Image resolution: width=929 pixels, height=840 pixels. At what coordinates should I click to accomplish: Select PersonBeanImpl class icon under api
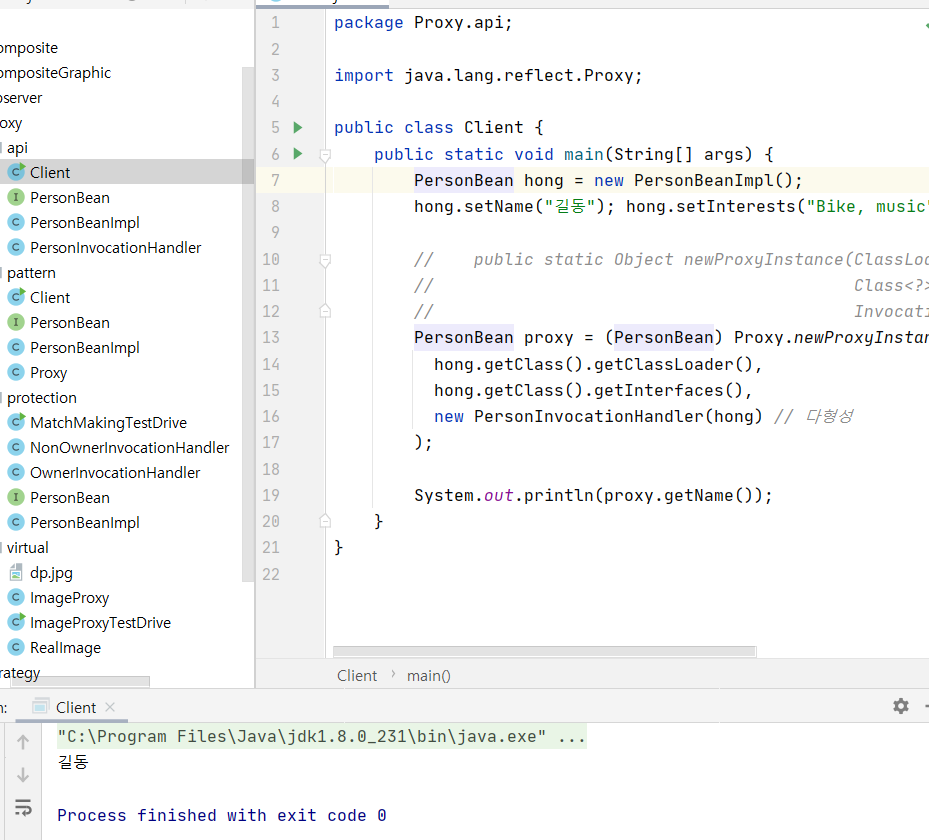[x=16, y=222]
